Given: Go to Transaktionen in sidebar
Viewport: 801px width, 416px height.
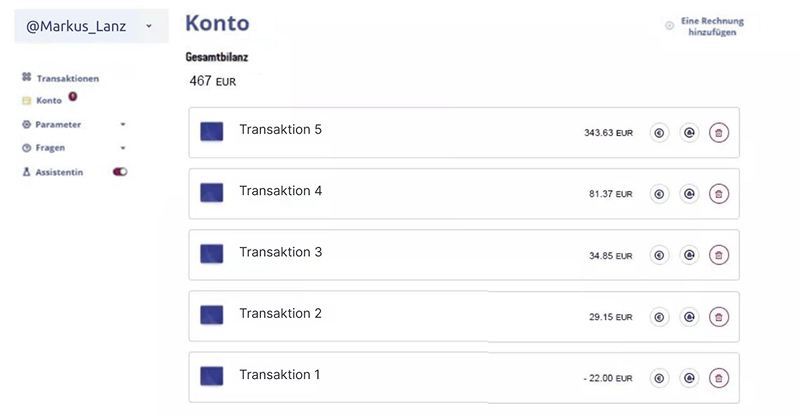Looking at the screenshot, I should [x=66, y=78].
